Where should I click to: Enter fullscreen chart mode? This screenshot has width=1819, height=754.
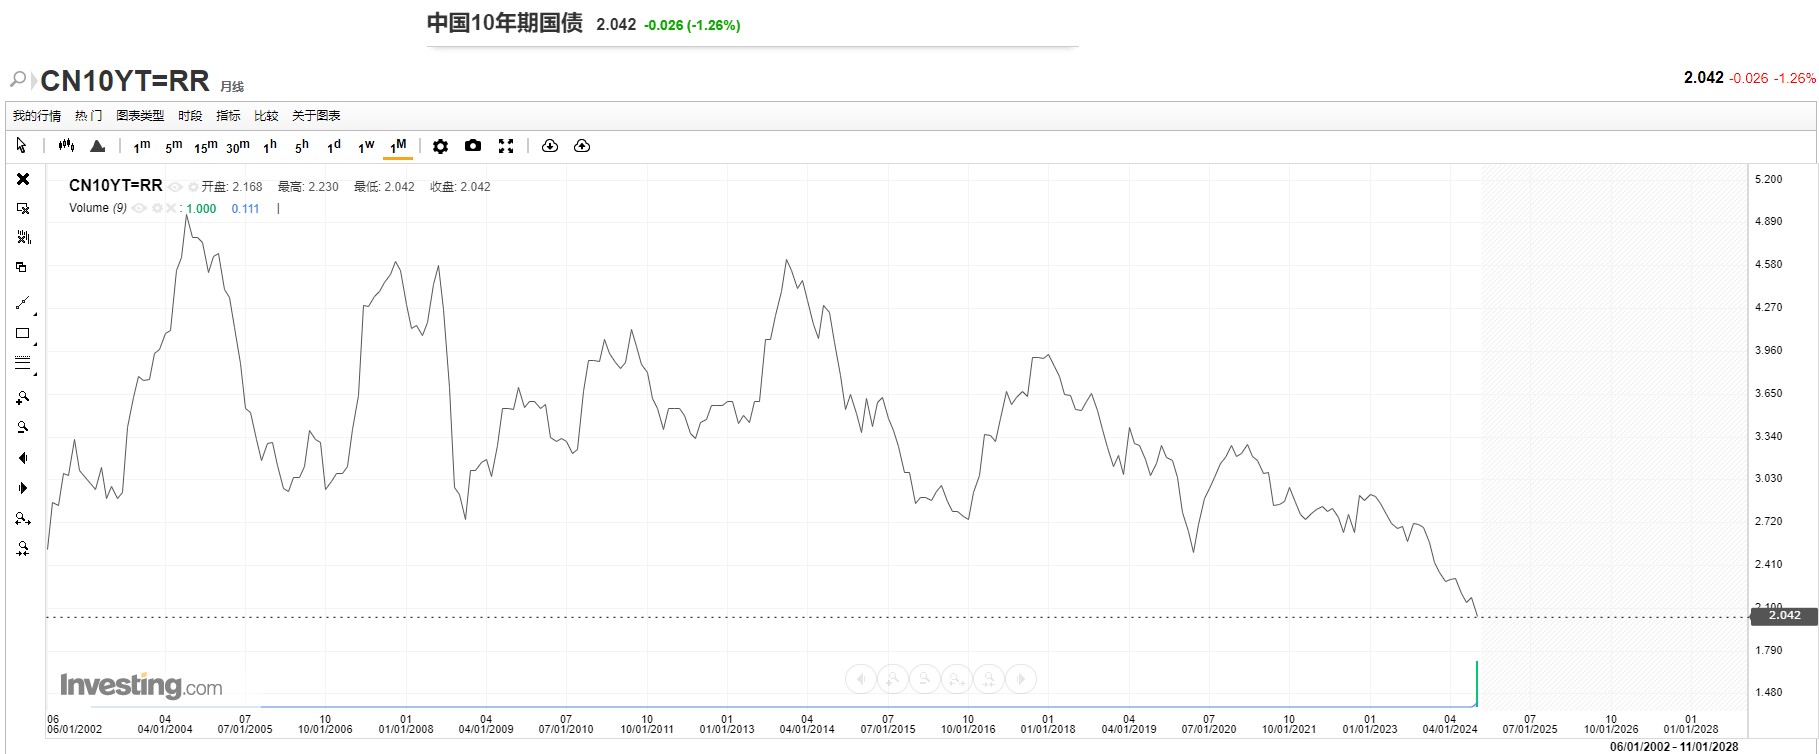click(506, 146)
